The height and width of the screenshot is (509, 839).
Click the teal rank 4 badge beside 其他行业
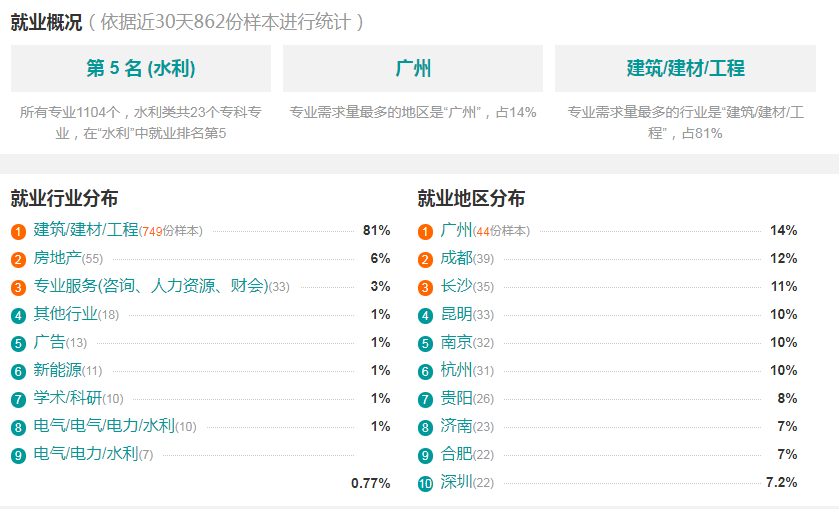tap(18, 315)
